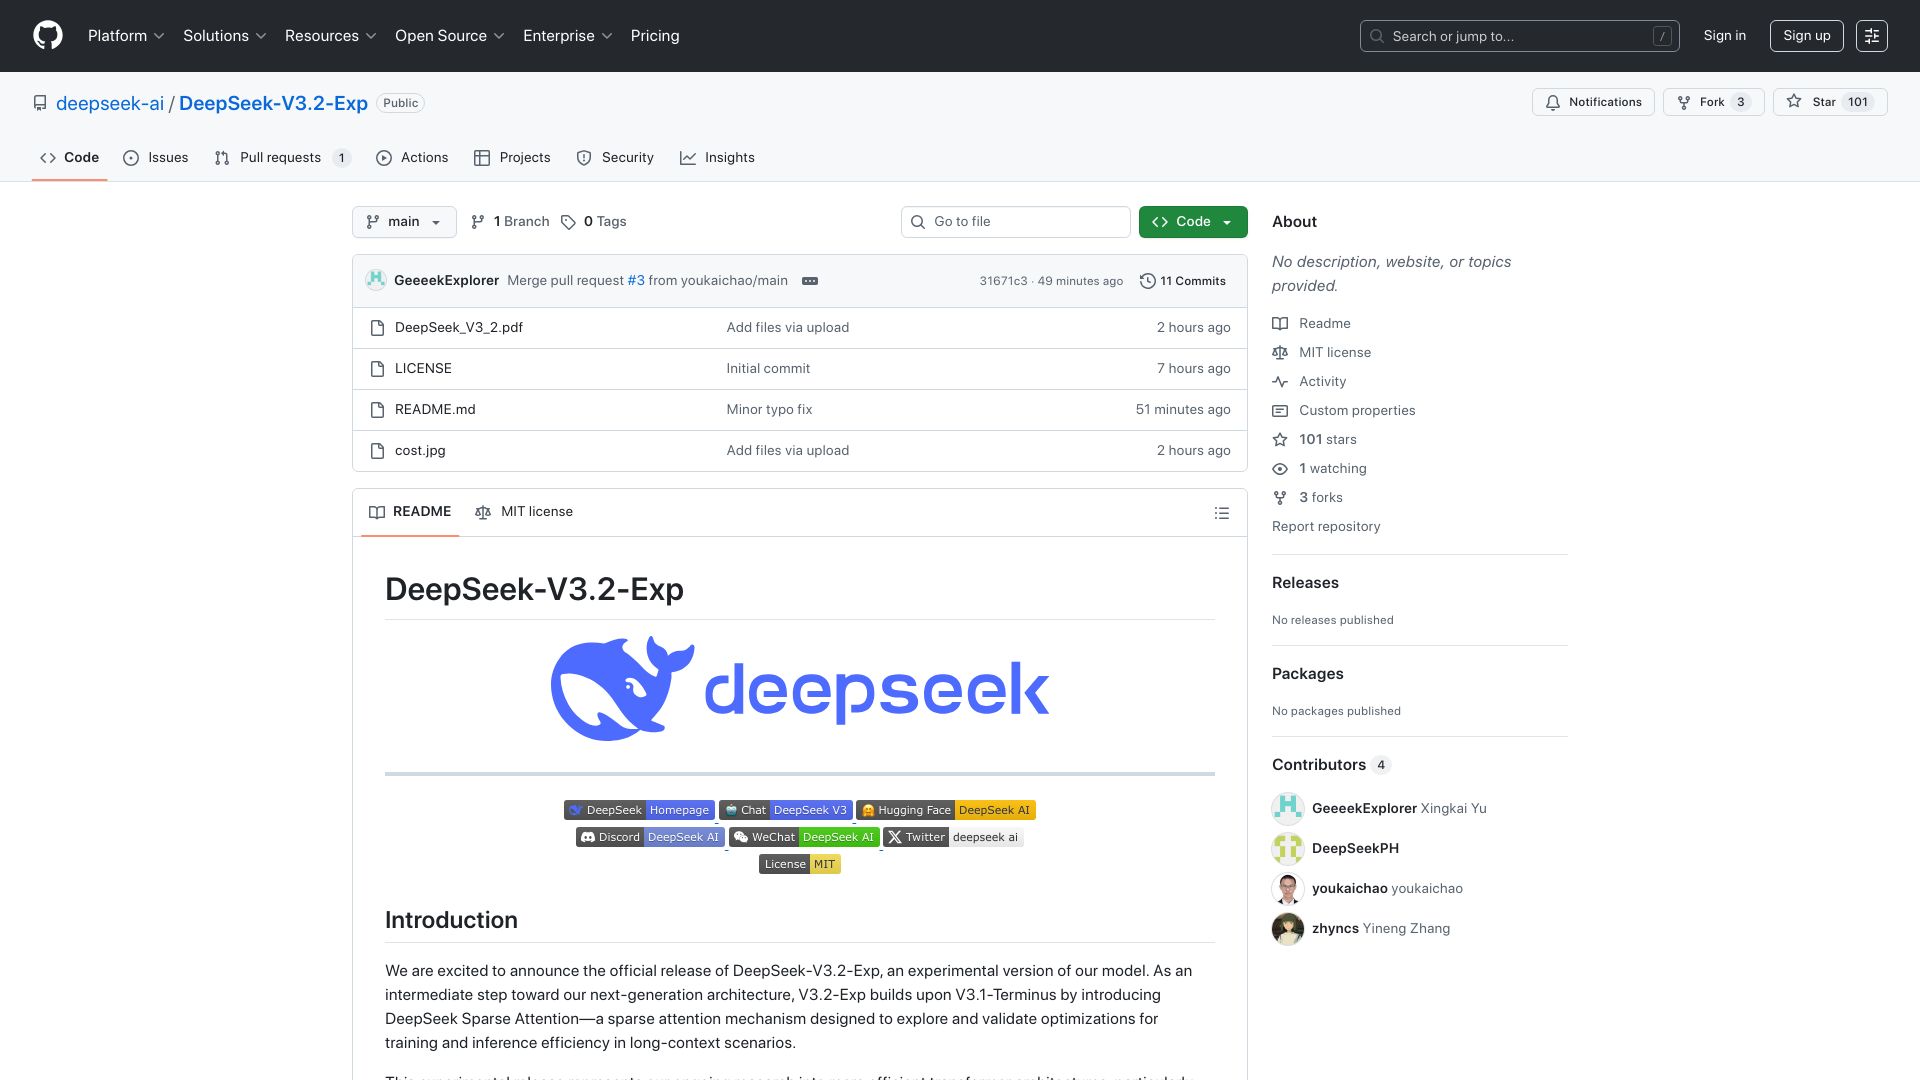This screenshot has width=1920, height=1080.
Task: Focus the Go to file input
Action: click(1016, 222)
